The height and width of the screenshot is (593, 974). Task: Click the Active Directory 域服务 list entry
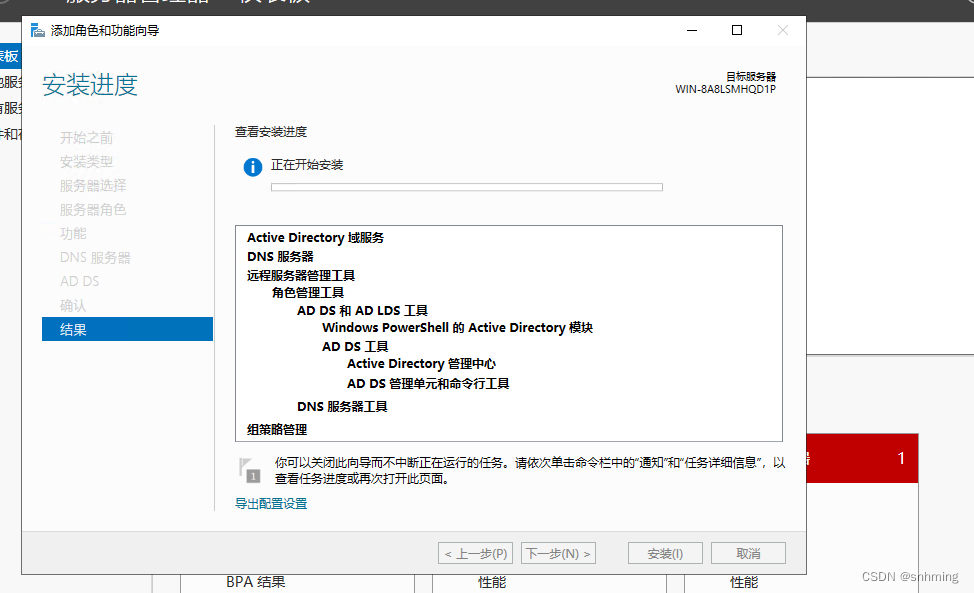pos(316,238)
